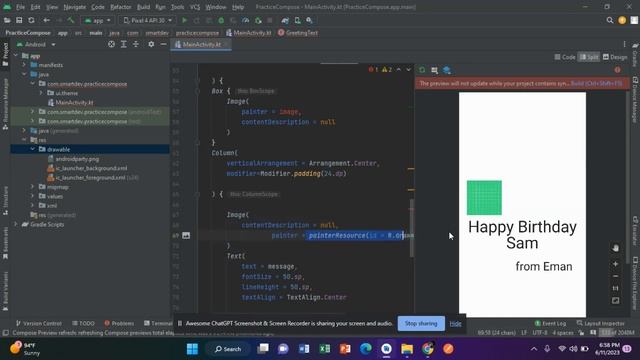
Task: Click the preview zoom-to-fit icon
Action: coord(615,301)
